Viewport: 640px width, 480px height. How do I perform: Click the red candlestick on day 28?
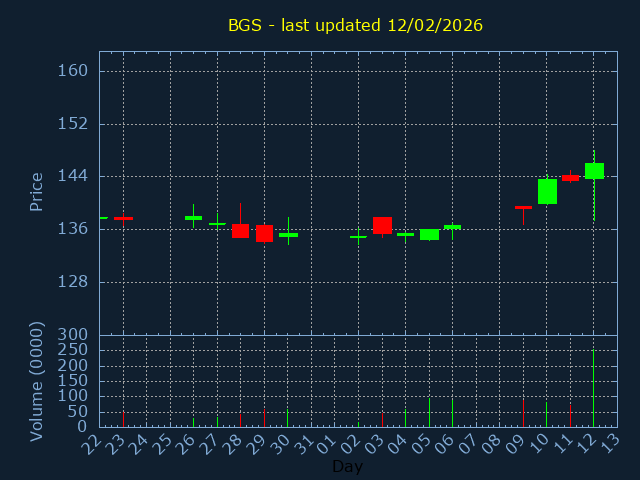(240, 230)
